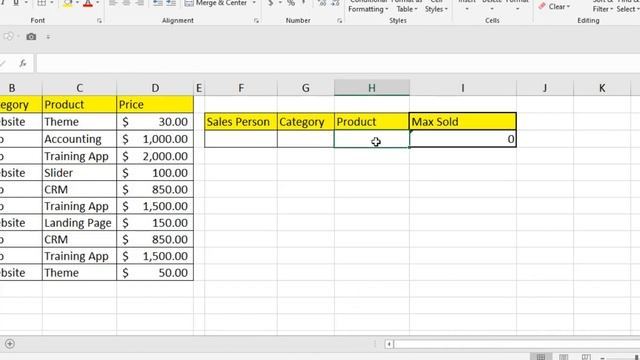The height and width of the screenshot is (360, 640).
Task: Select the Max Sold header cell
Action: (x=463, y=122)
